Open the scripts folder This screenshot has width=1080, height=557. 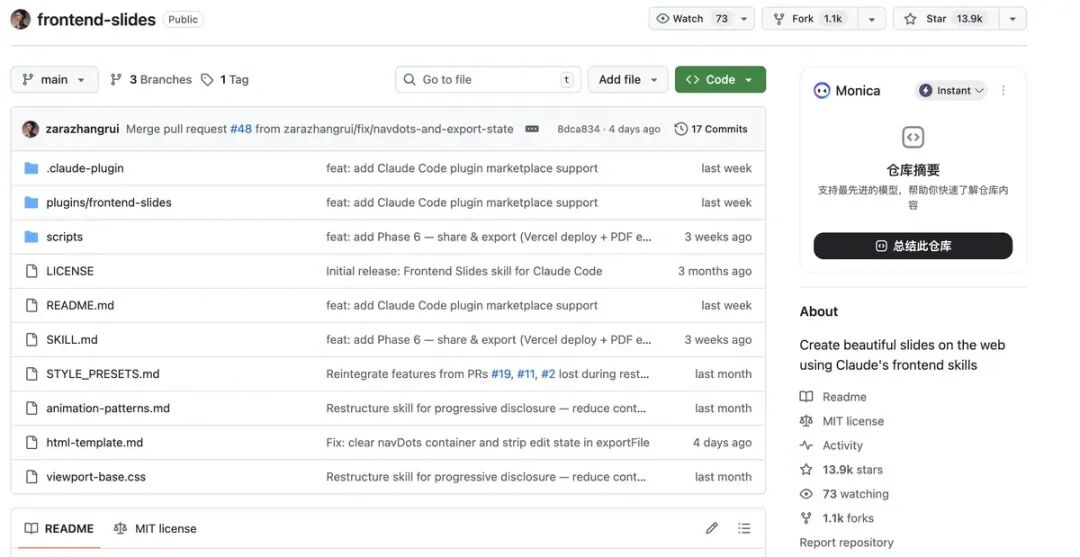click(64, 237)
